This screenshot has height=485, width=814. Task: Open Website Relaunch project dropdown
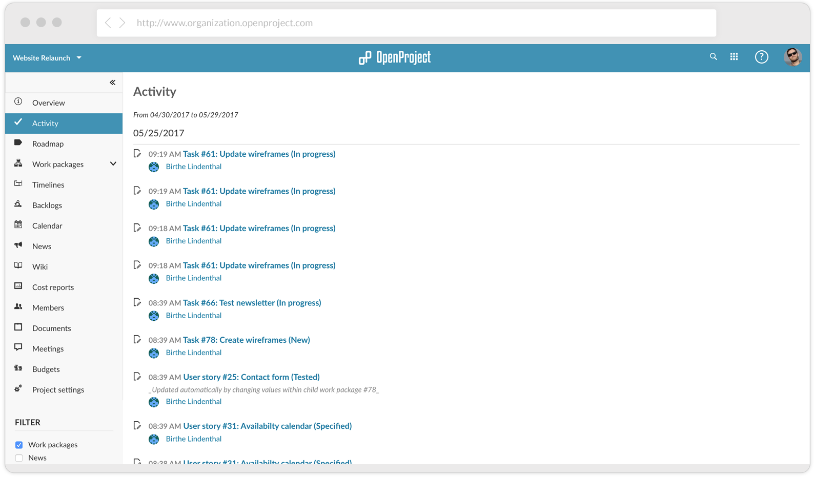47,58
